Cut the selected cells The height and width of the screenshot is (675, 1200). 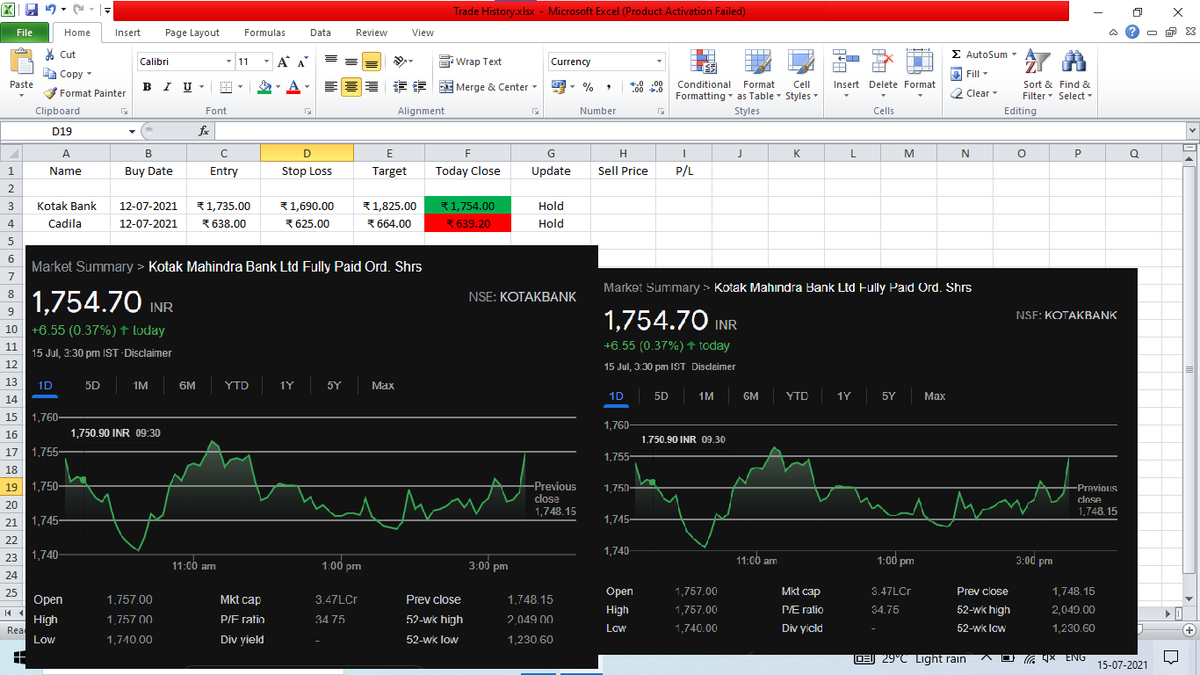[x=60, y=55]
